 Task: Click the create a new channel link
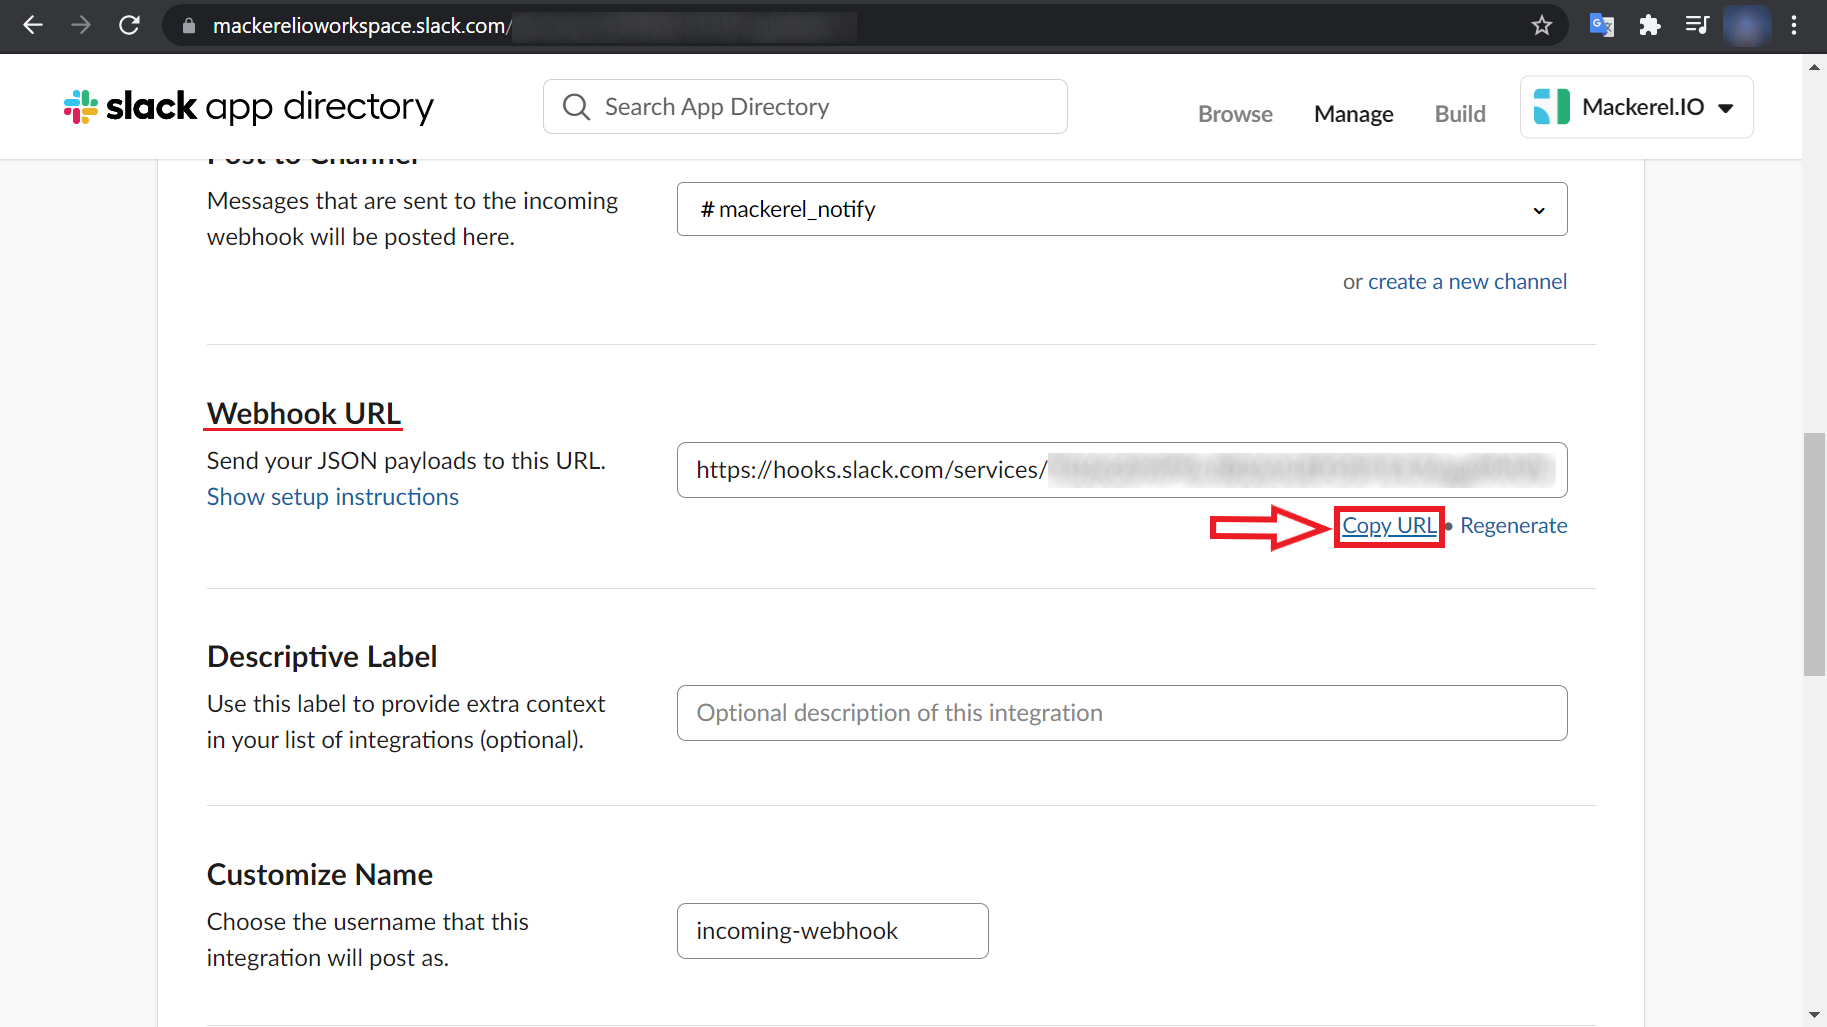click(x=1466, y=281)
